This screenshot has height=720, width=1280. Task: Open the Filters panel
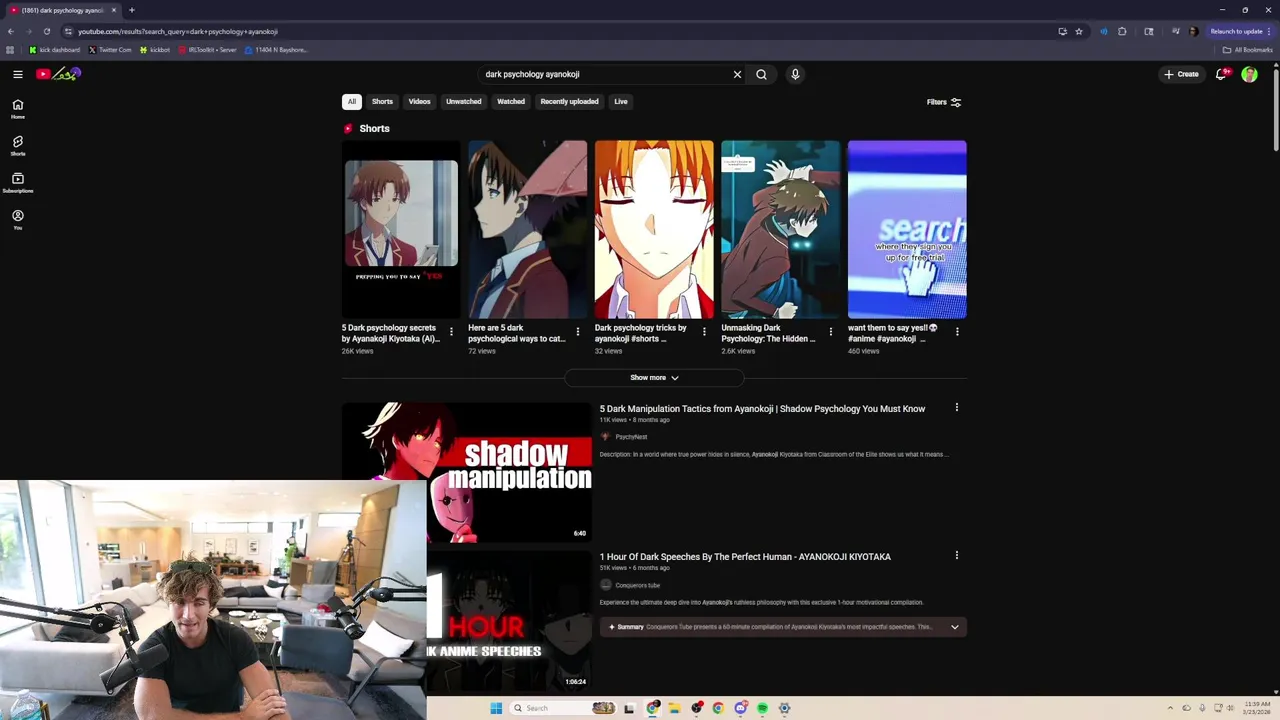(944, 102)
